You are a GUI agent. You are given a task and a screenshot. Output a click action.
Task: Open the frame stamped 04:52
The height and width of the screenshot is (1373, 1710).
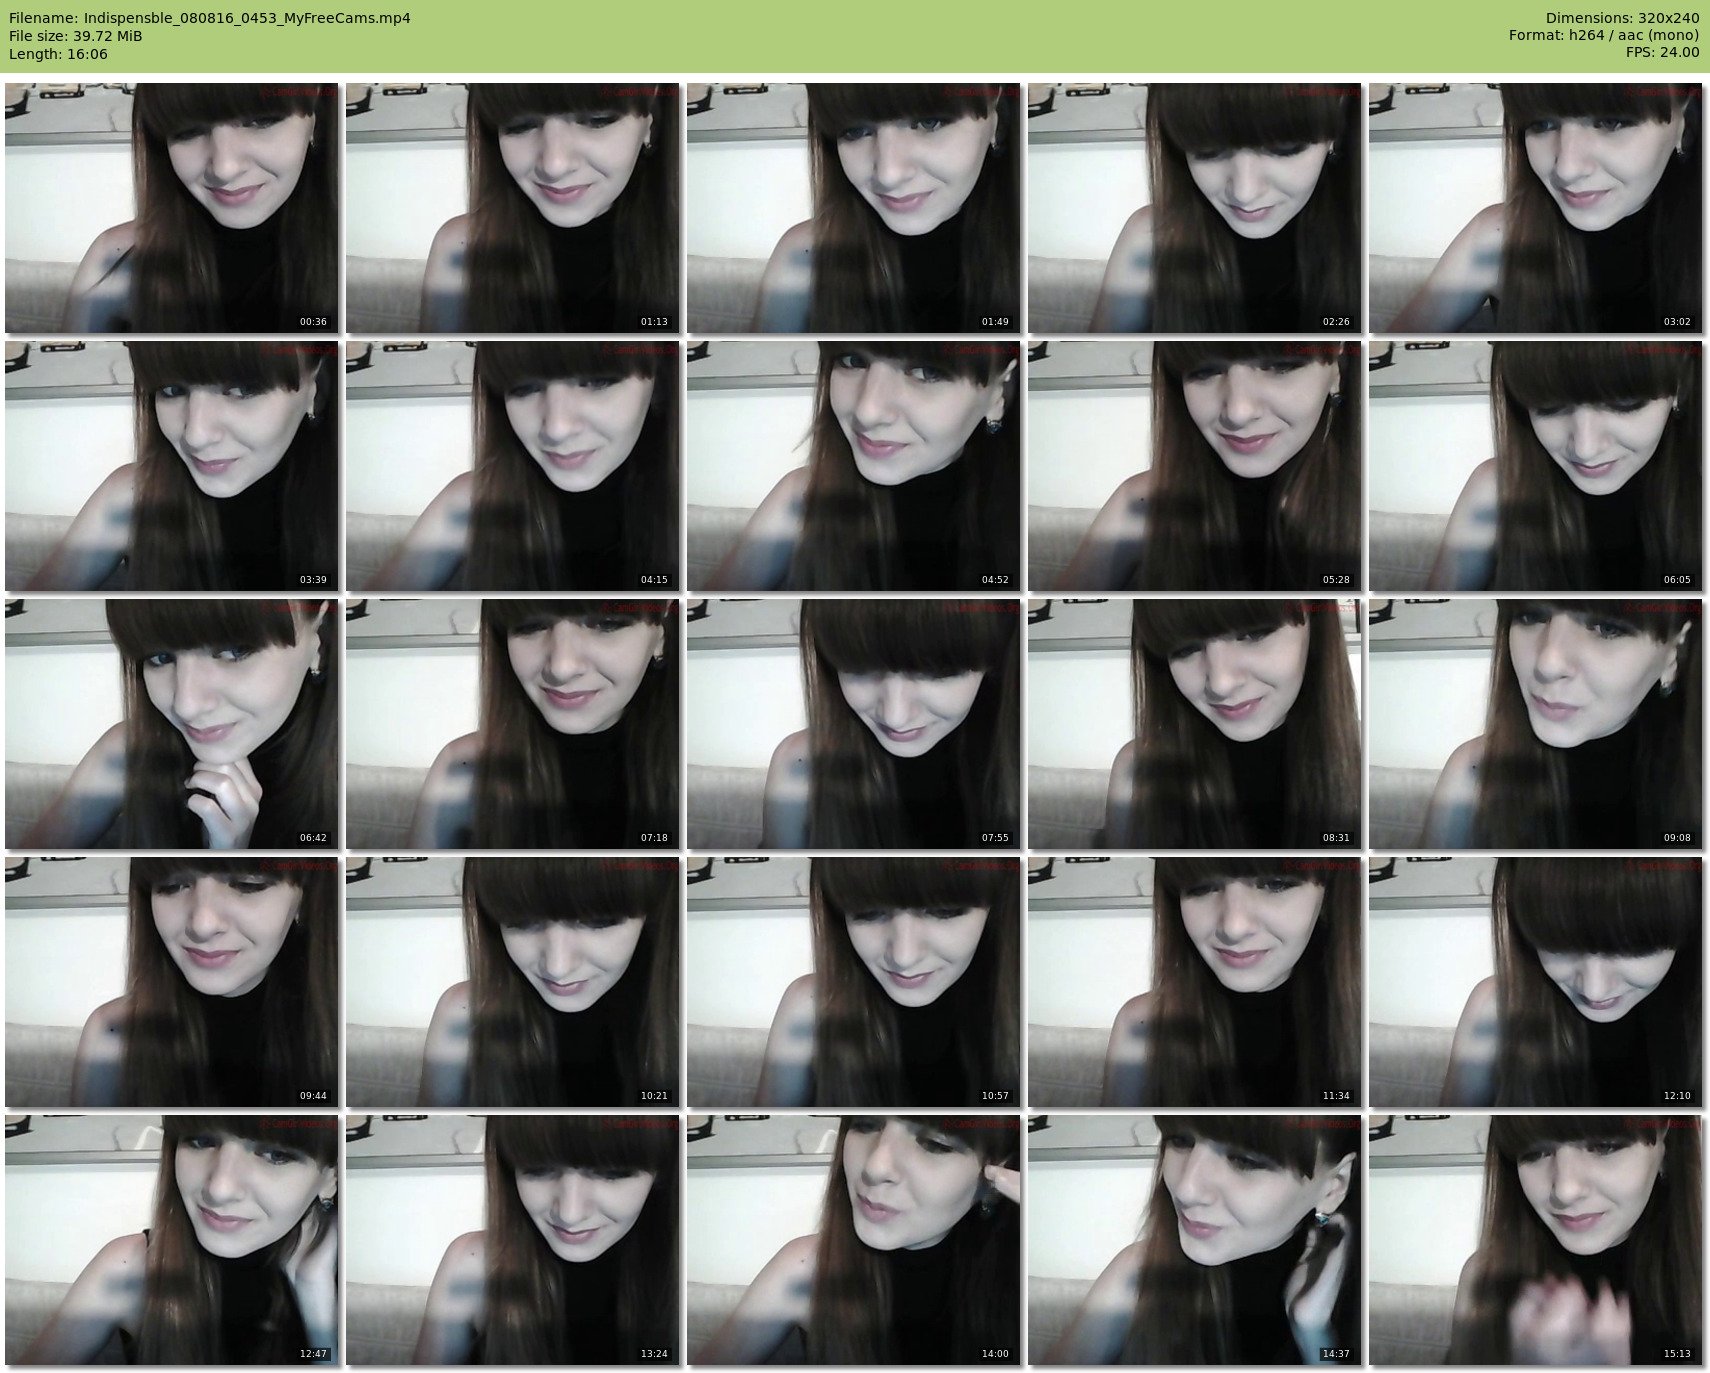point(853,466)
